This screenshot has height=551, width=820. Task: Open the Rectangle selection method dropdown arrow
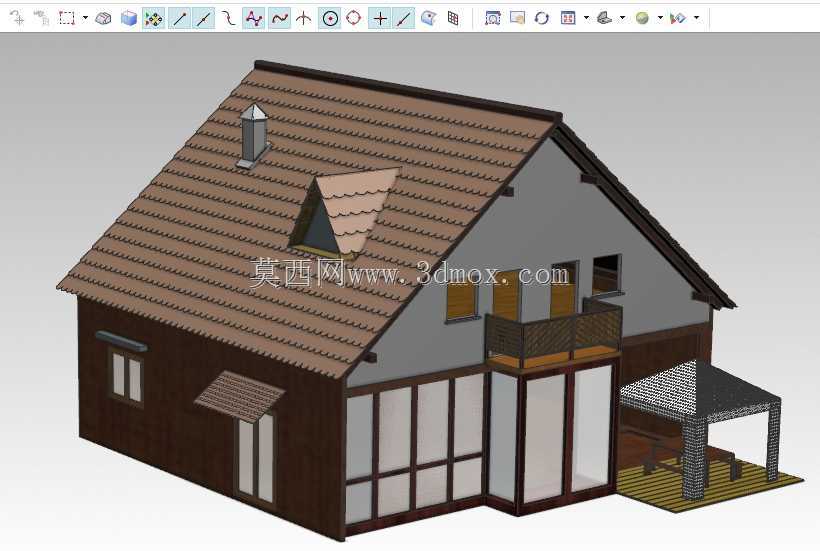coord(85,18)
